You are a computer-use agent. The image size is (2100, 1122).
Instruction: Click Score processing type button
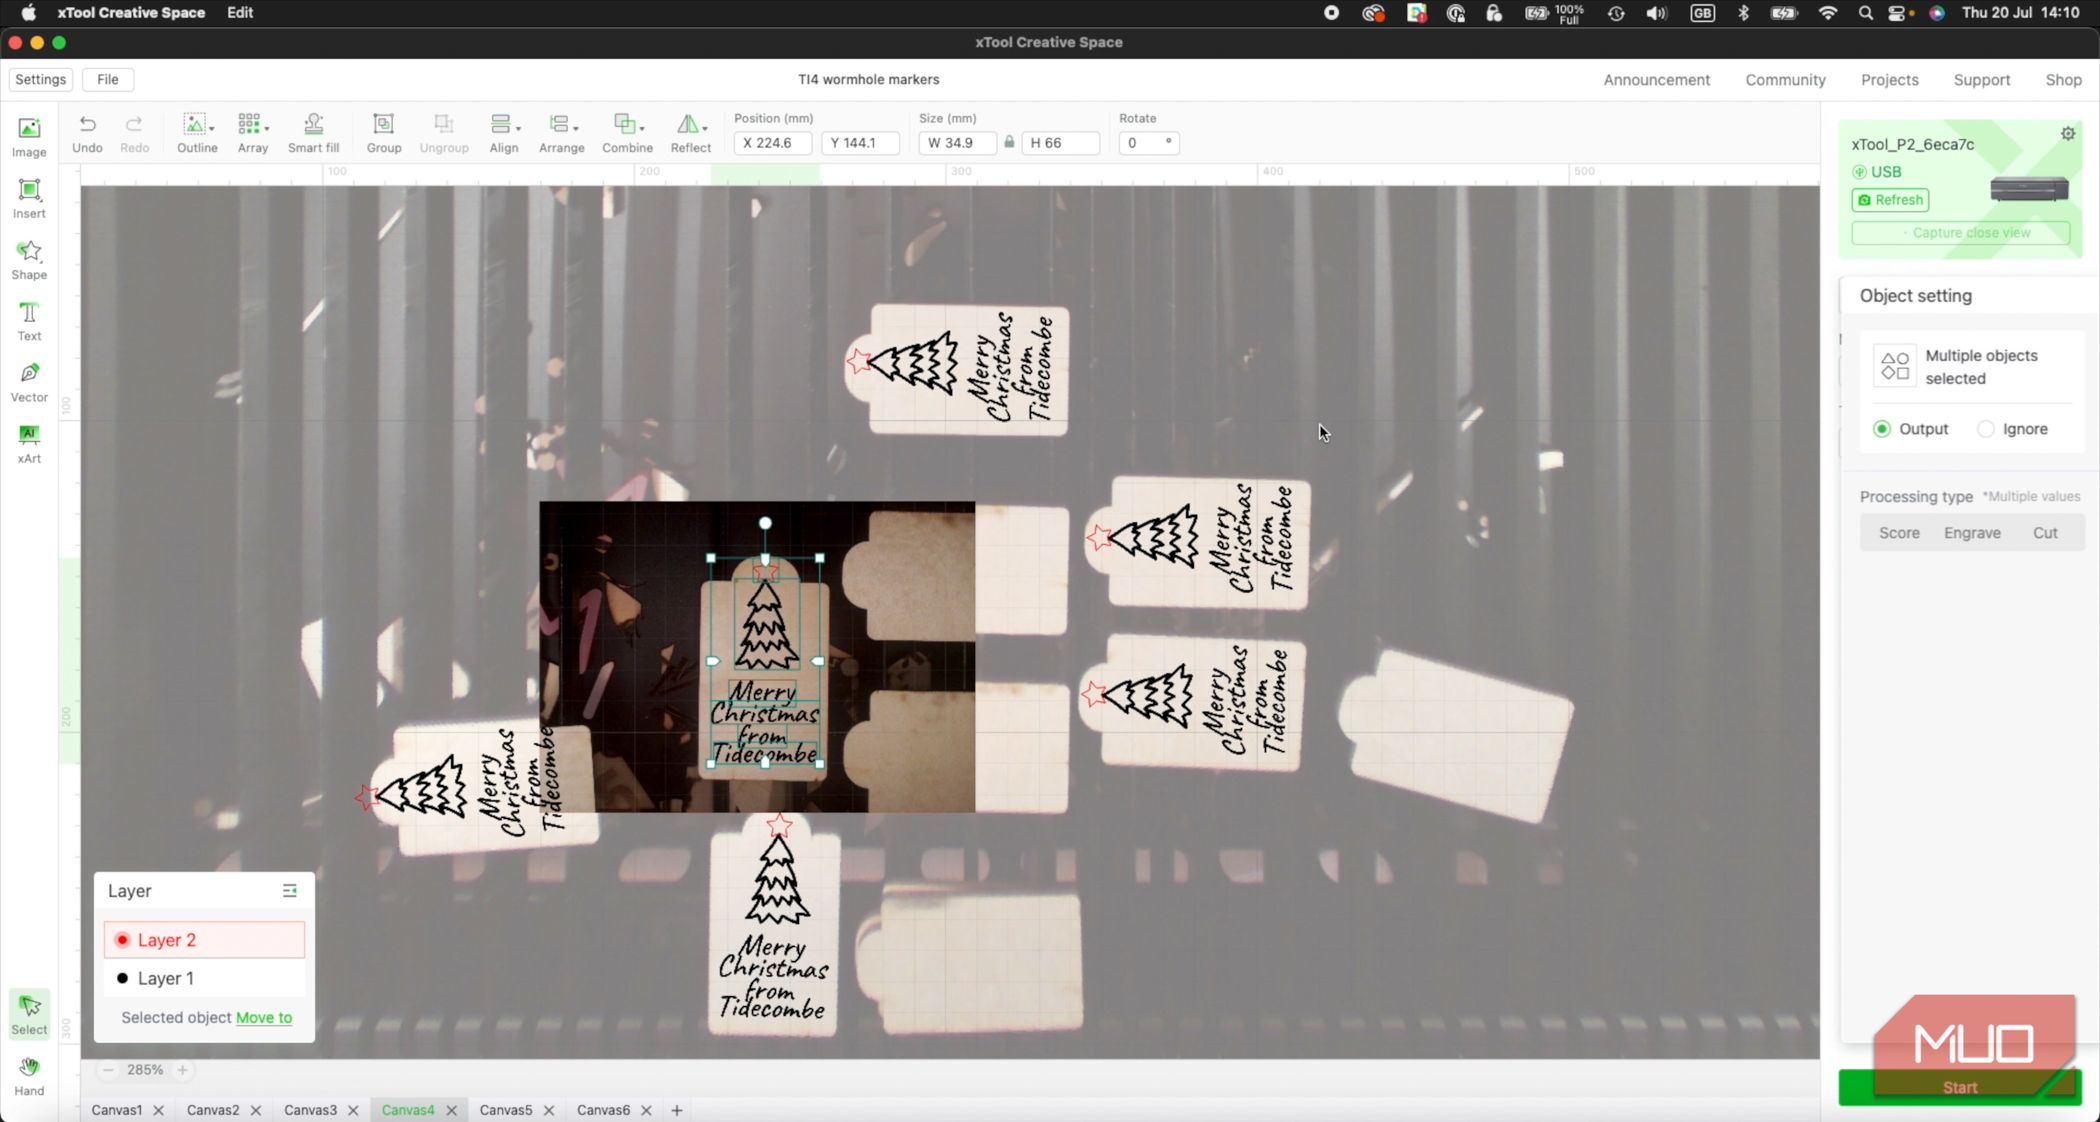[x=1899, y=532]
